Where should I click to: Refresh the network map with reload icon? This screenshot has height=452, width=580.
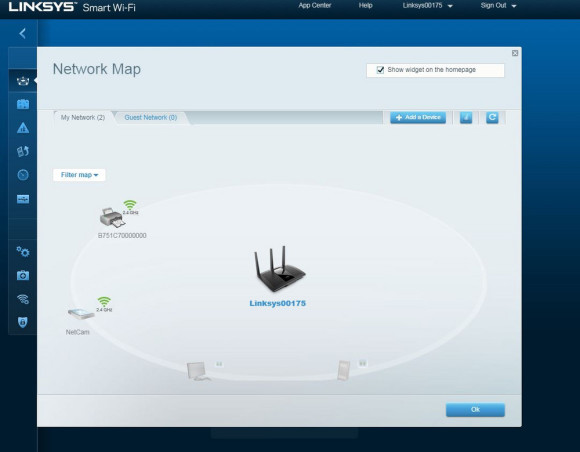tap(492, 118)
